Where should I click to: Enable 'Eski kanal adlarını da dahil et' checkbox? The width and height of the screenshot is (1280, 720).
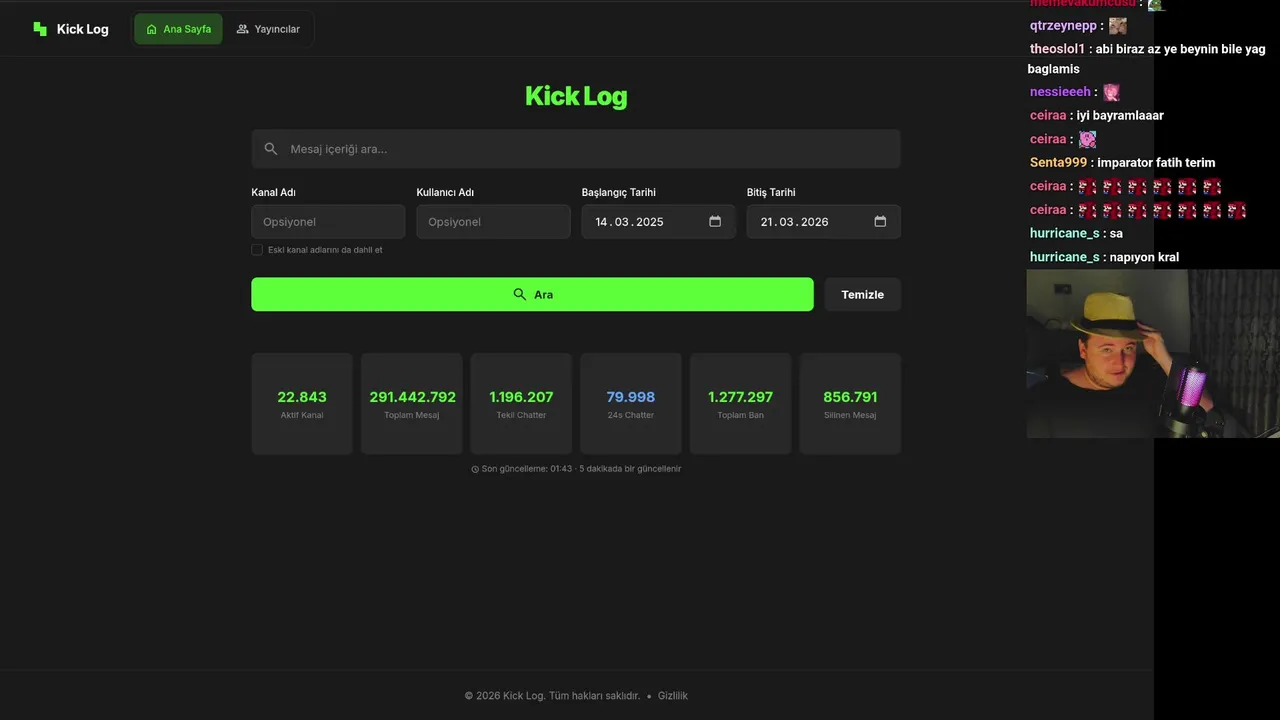pyautogui.click(x=257, y=250)
